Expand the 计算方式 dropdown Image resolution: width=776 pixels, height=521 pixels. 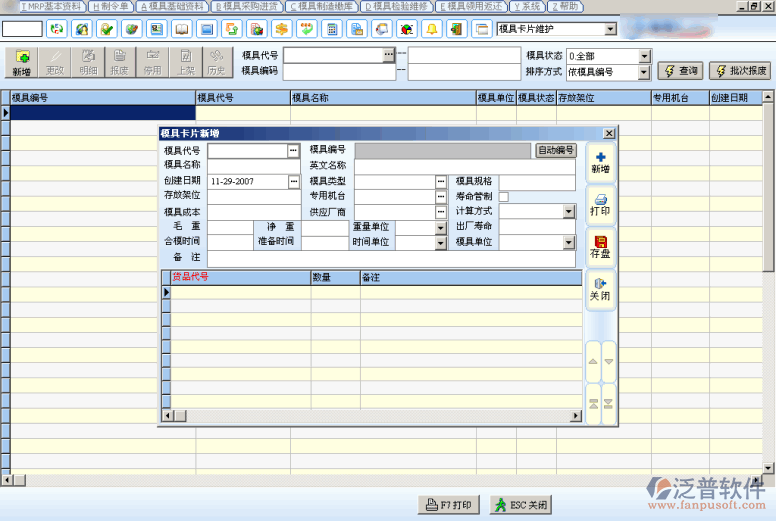(x=568, y=212)
